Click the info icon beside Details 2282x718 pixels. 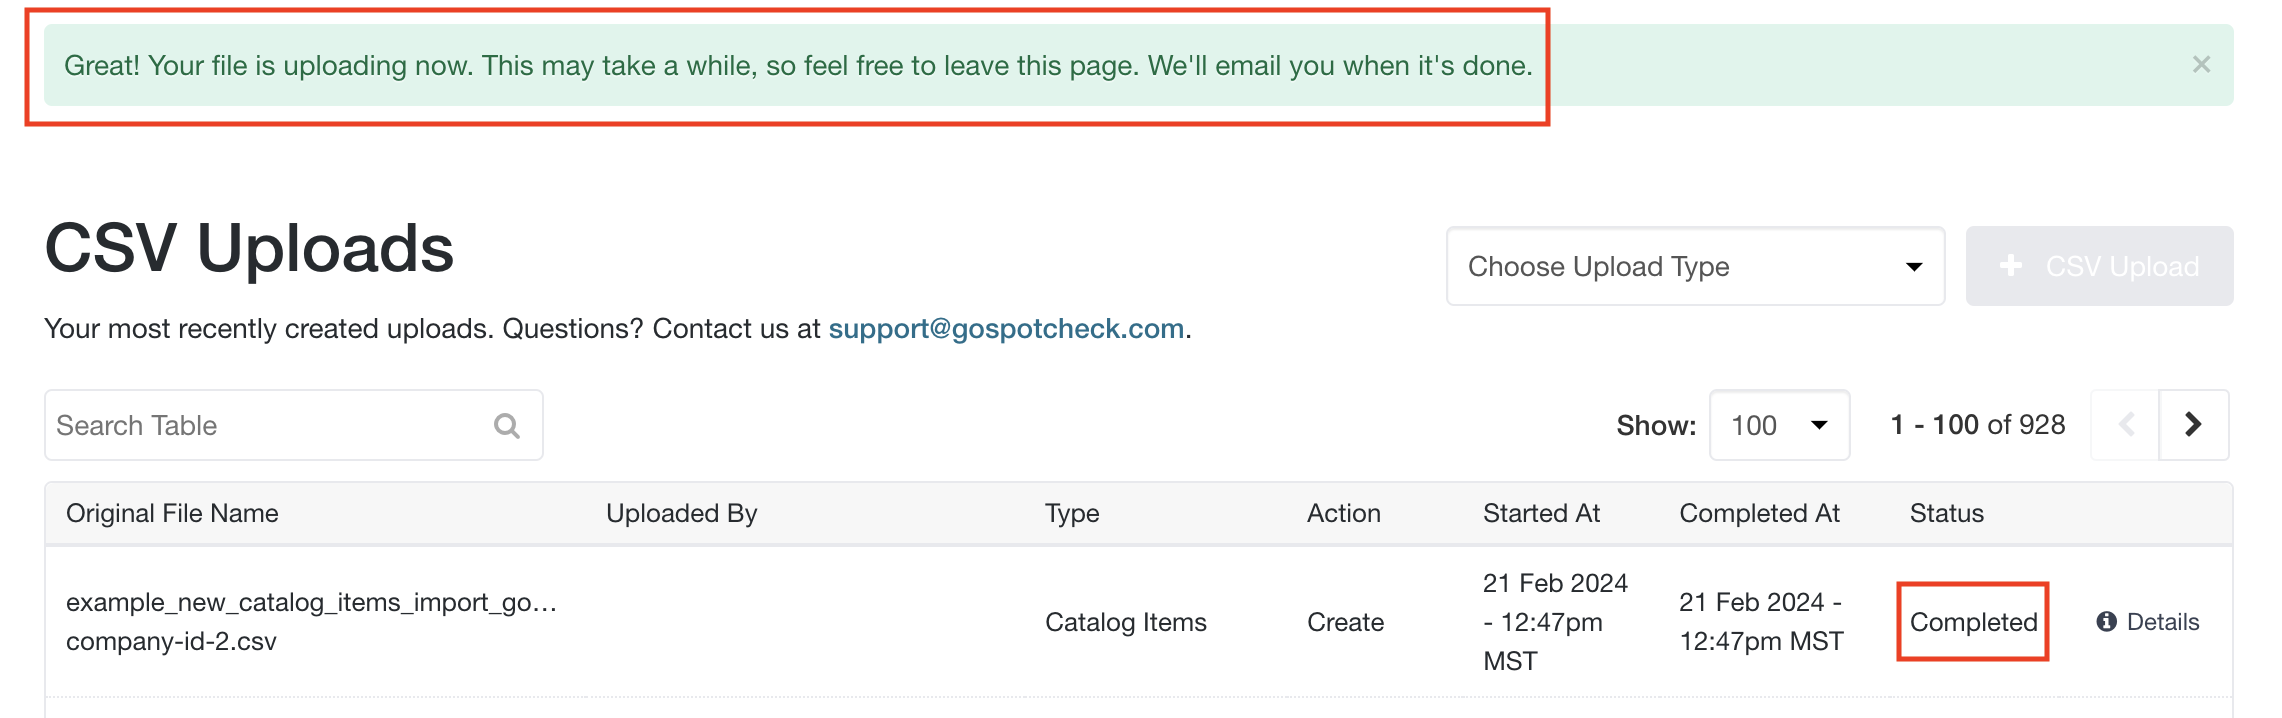point(2107,622)
